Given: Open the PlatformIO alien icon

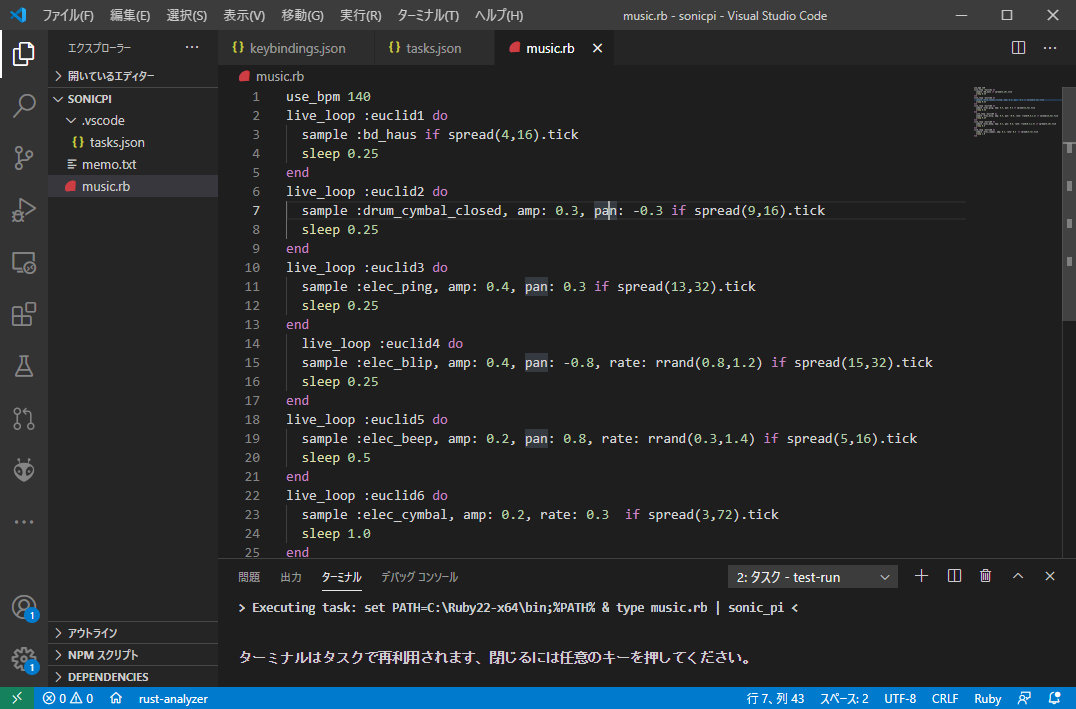Looking at the screenshot, I should 24,470.
